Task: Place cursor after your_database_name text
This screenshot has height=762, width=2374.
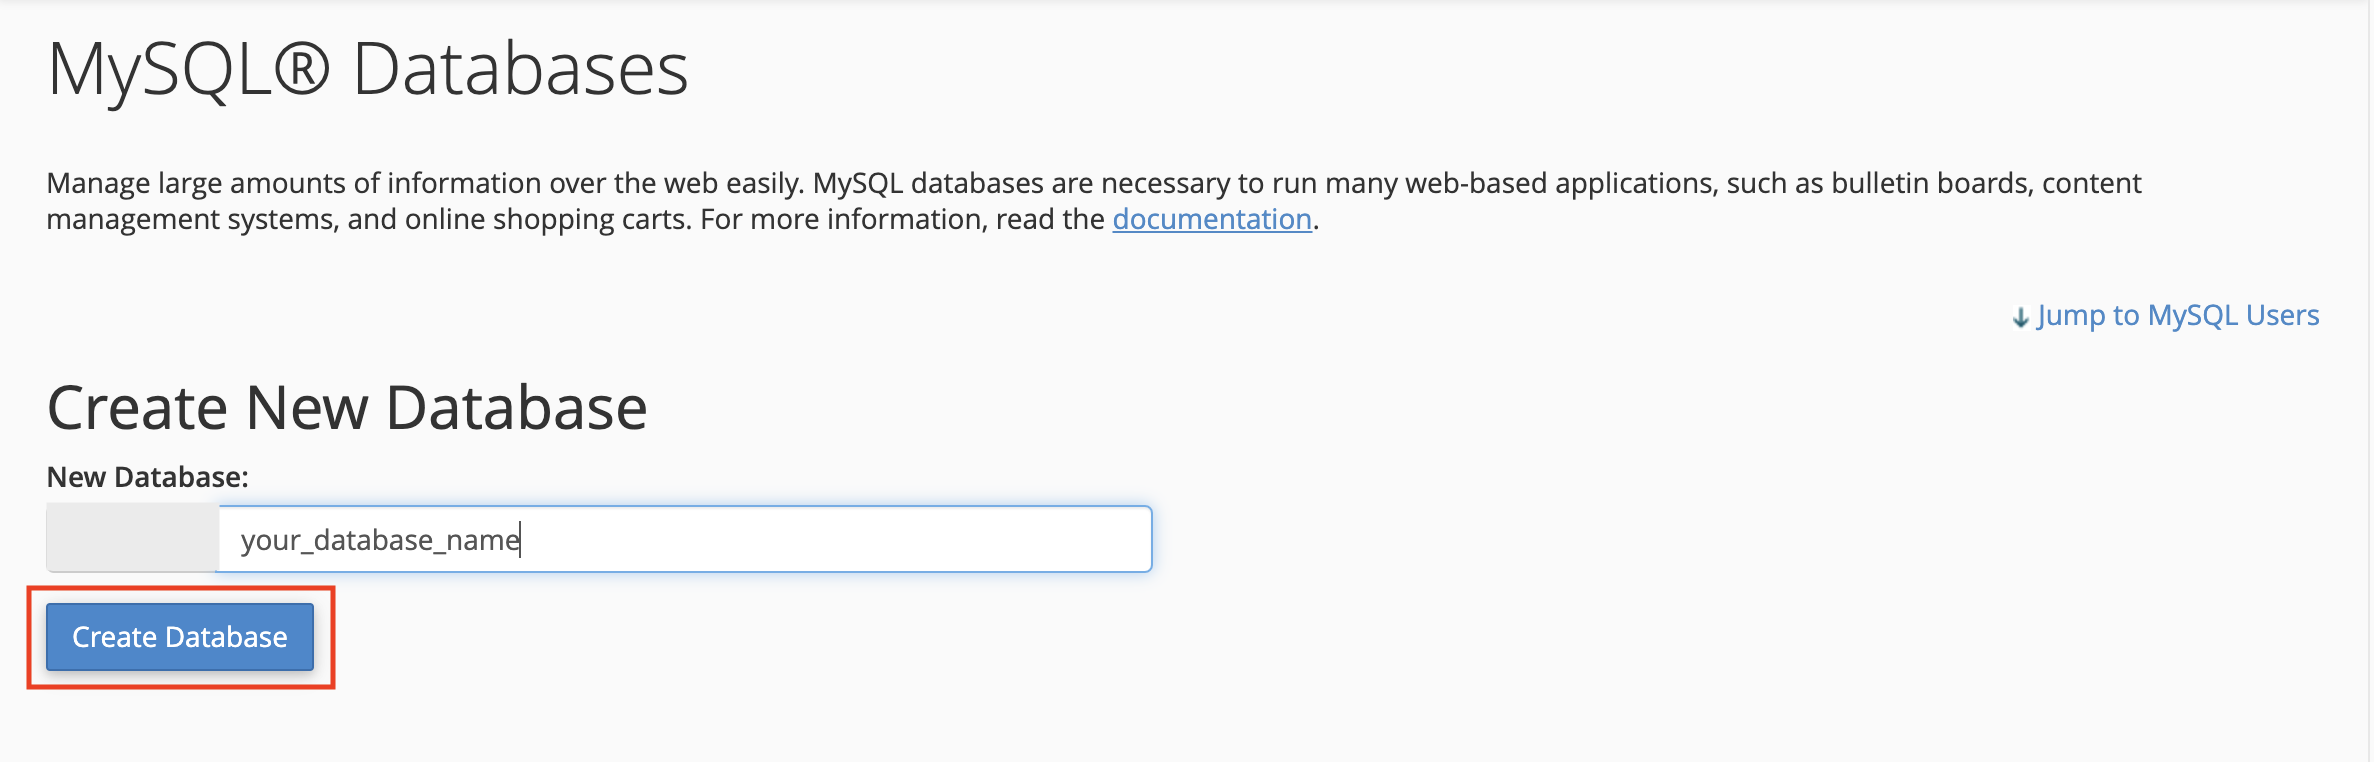Action: pos(521,540)
